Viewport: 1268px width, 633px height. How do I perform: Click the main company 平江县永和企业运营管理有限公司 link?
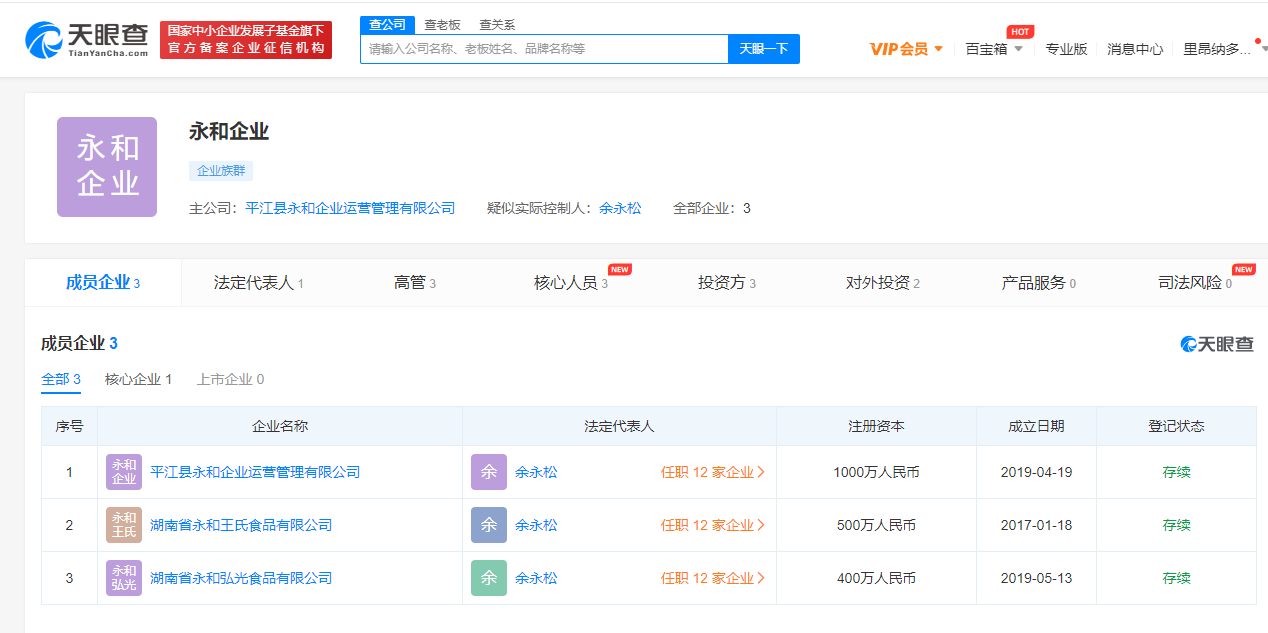tap(350, 208)
